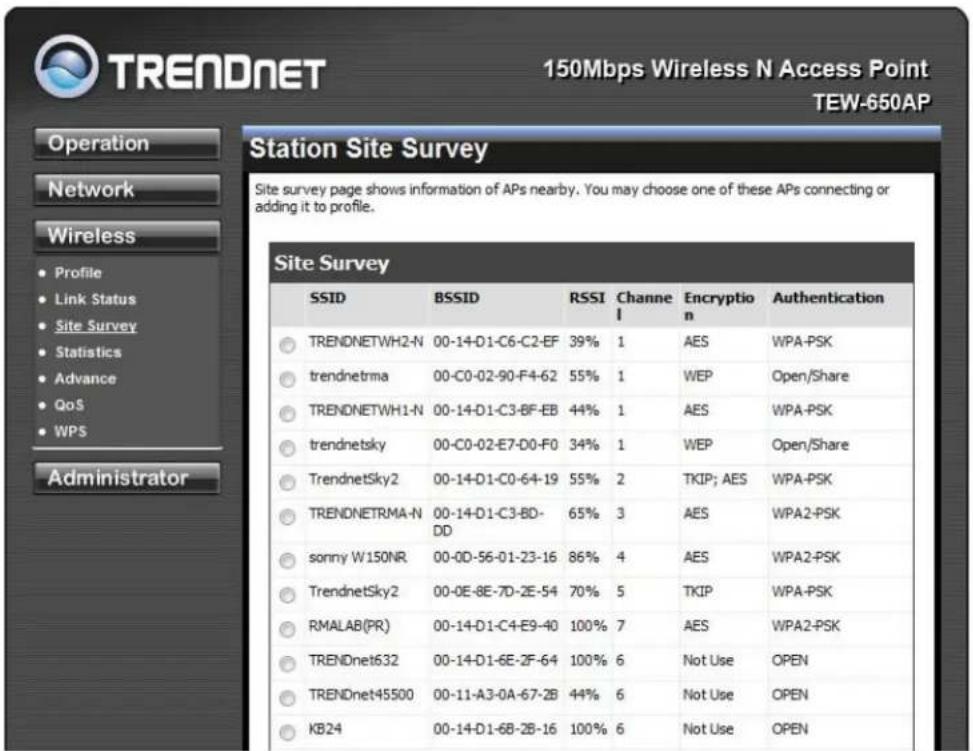Click the RSSI column header
The height and width of the screenshot is (751, 973).
[x=586, y=298]
